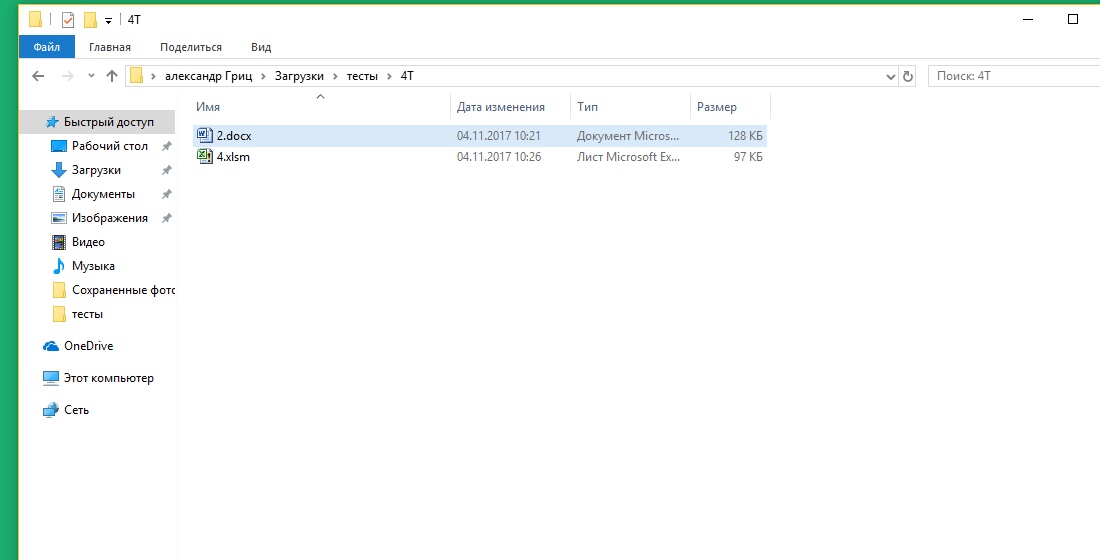Open Рабочий стол in navigation pane
The height and width of the screenshot is (560, 1100).
click(109, 146)
